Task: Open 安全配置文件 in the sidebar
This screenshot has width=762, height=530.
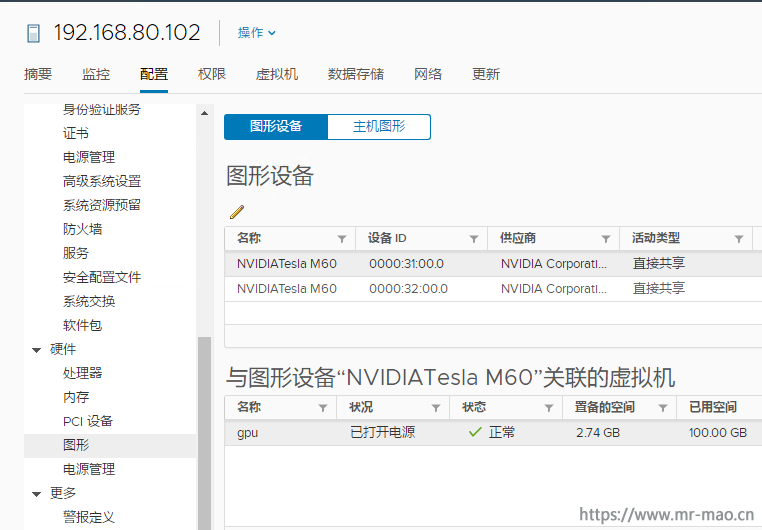Action: click(102, 277)
